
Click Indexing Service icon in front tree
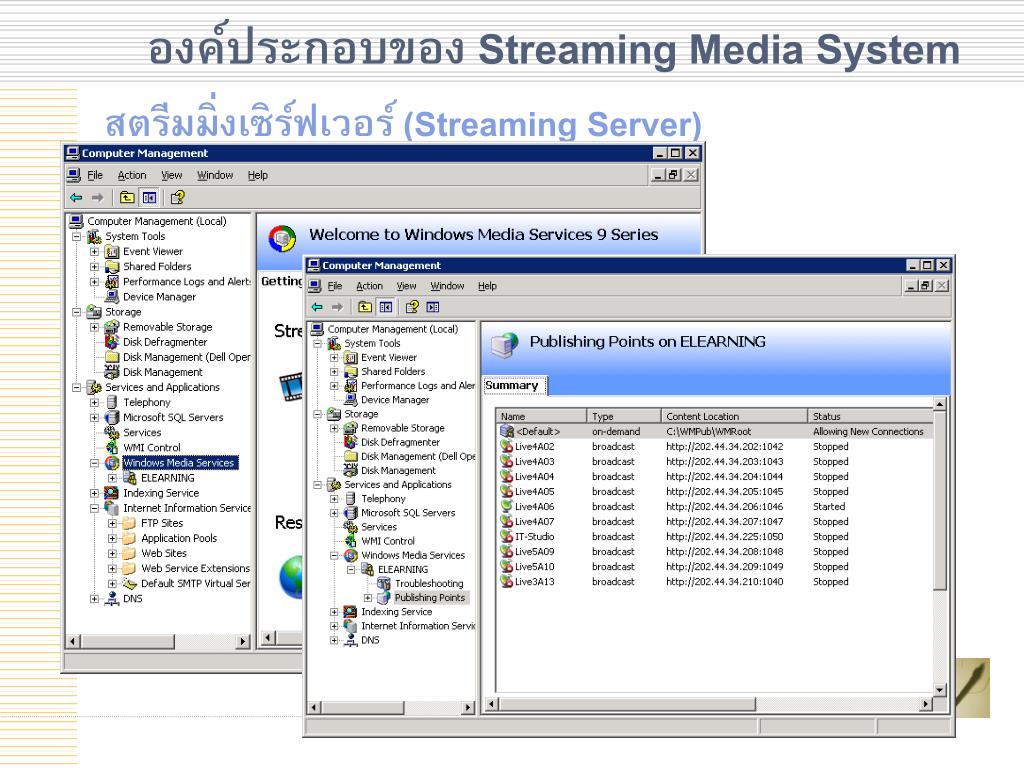point(351,612)
